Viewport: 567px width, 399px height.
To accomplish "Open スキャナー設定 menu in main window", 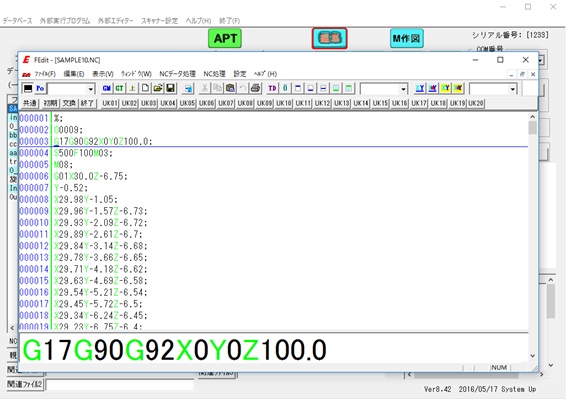I will point(159,21).
